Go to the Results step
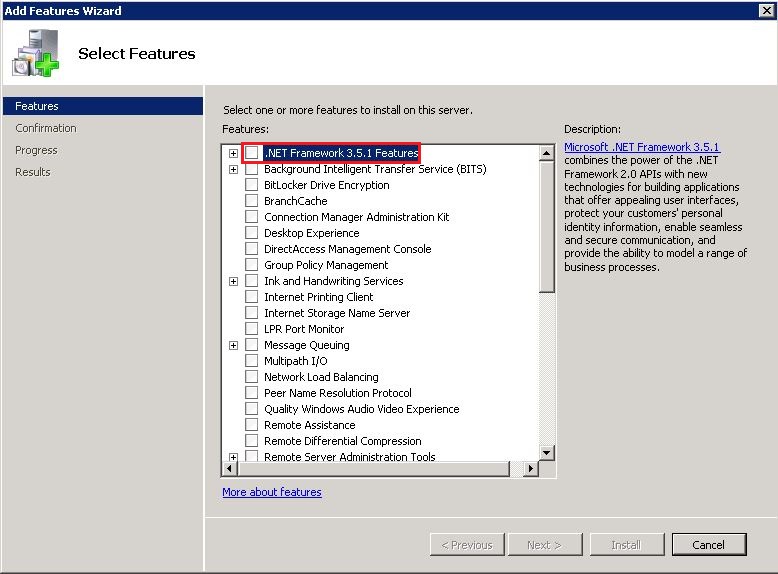 click(33, 172)
